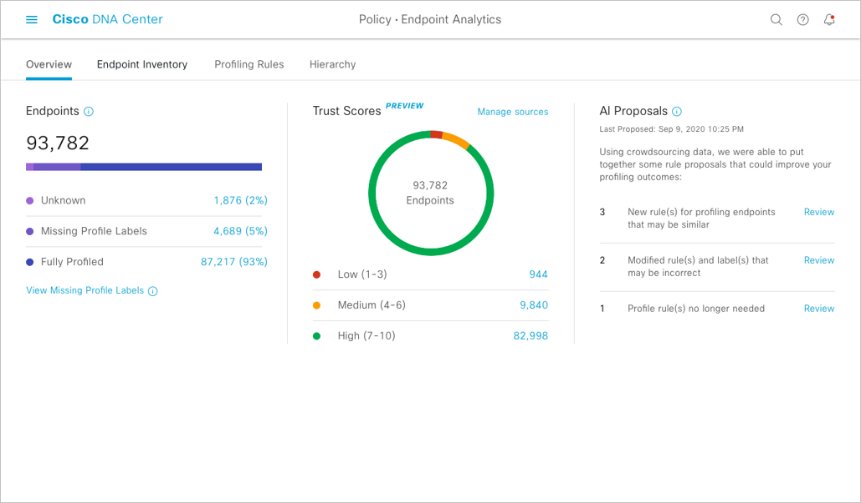This screenshot has width=861, height=503.
Task: Review profile rules no longer needed
Action: coord(819,308)
